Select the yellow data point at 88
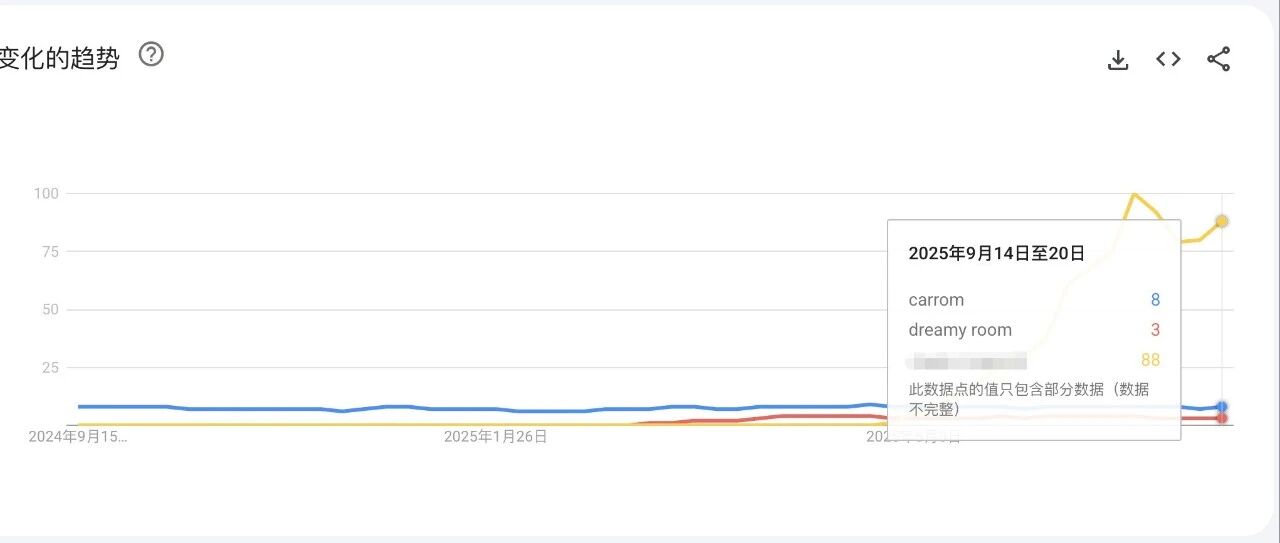 click(1222, 221)
